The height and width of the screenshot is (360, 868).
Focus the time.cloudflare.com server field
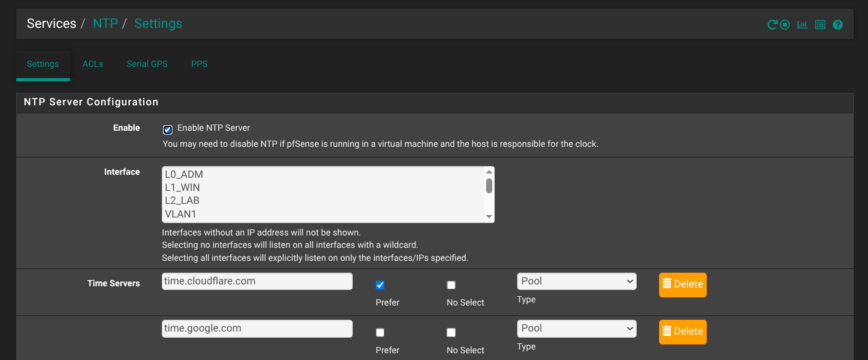(x=257, y=281)
